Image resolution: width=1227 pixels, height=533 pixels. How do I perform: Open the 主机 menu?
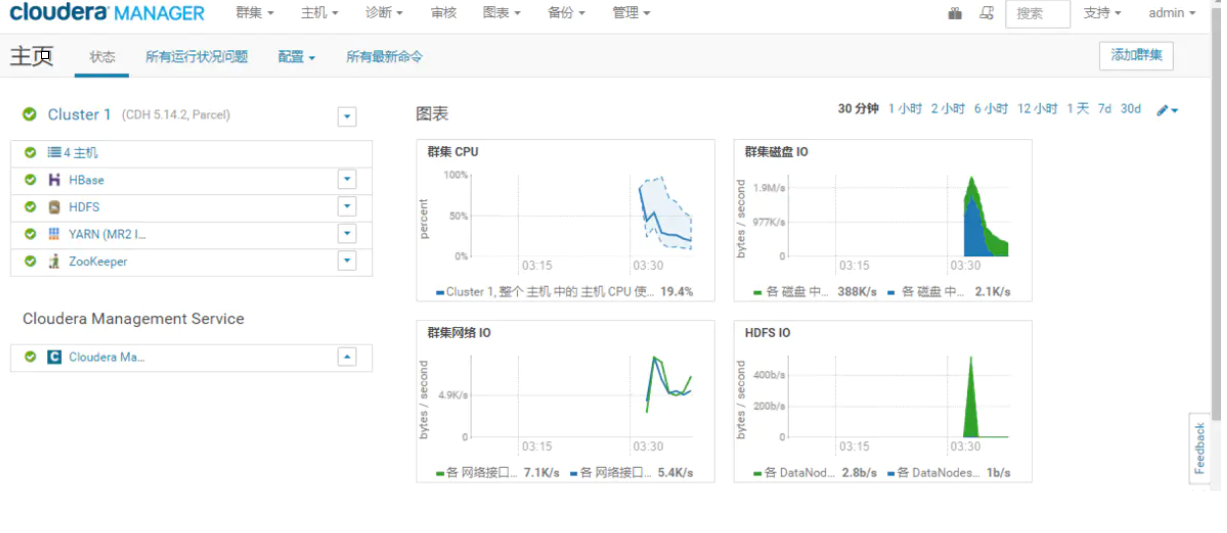(320, 13)
